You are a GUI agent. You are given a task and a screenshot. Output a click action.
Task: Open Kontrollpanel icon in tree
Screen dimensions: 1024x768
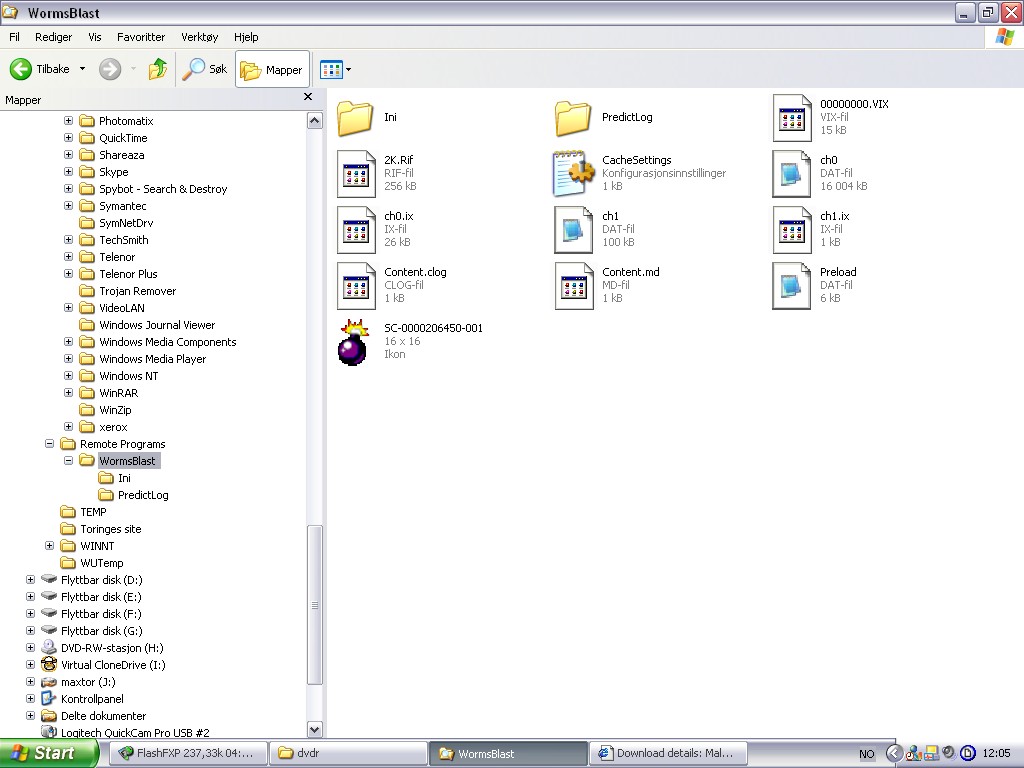click(x=49, y=699)
